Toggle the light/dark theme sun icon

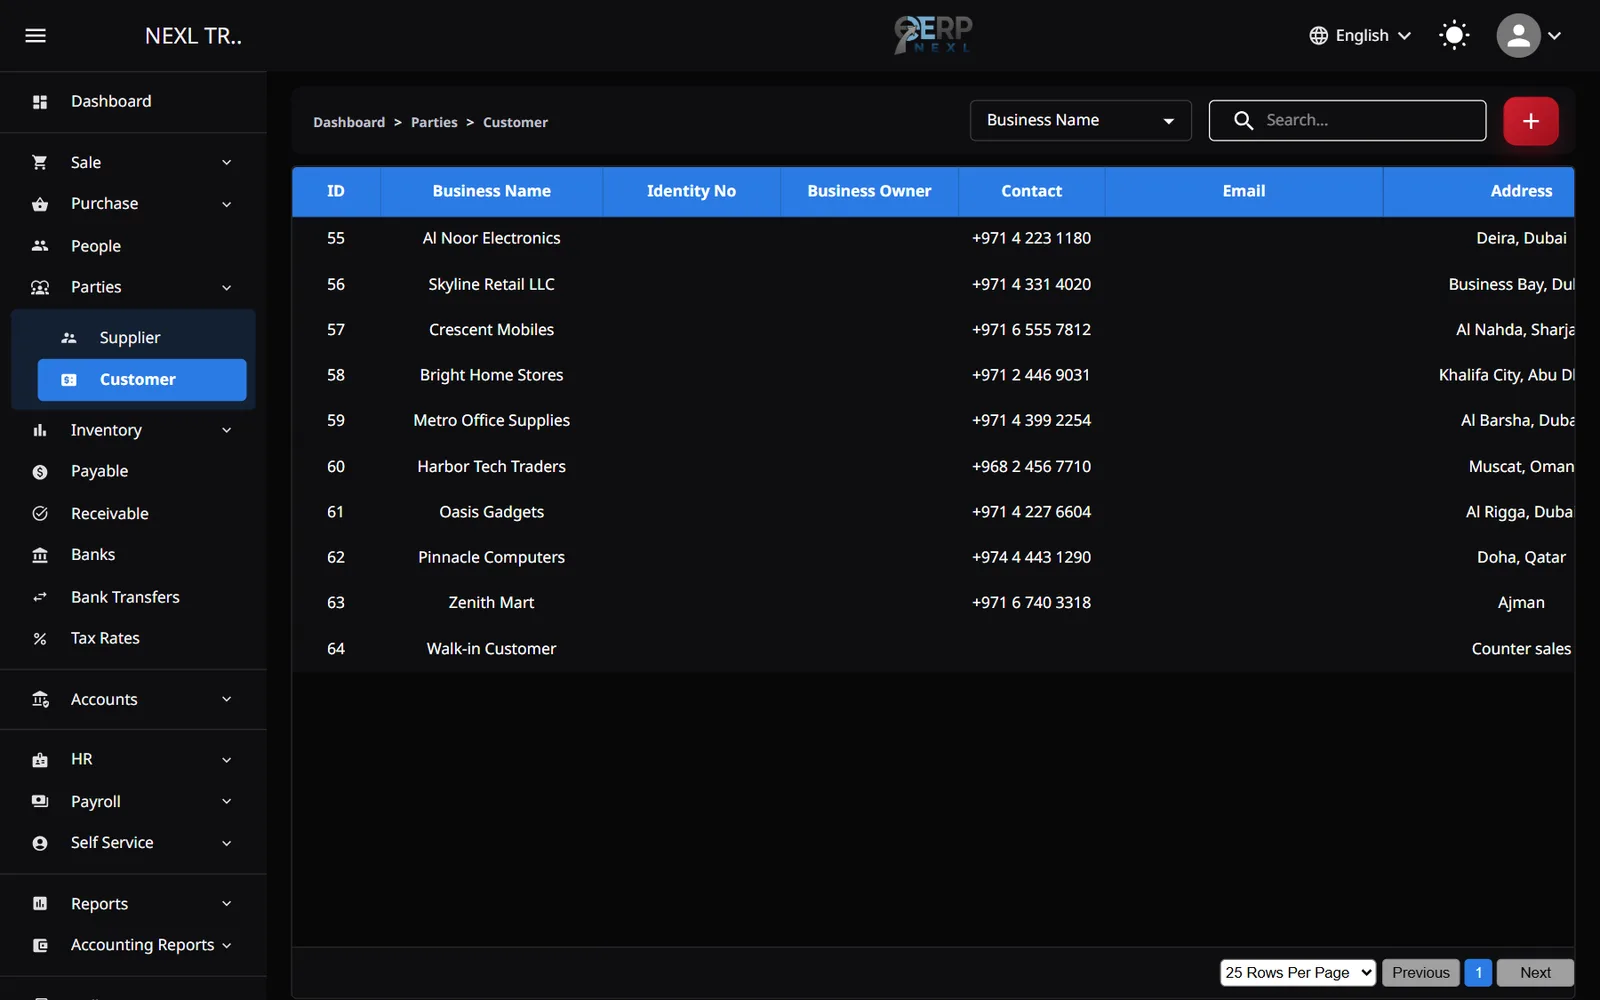pyautogui.click(x=1454, y=36)
